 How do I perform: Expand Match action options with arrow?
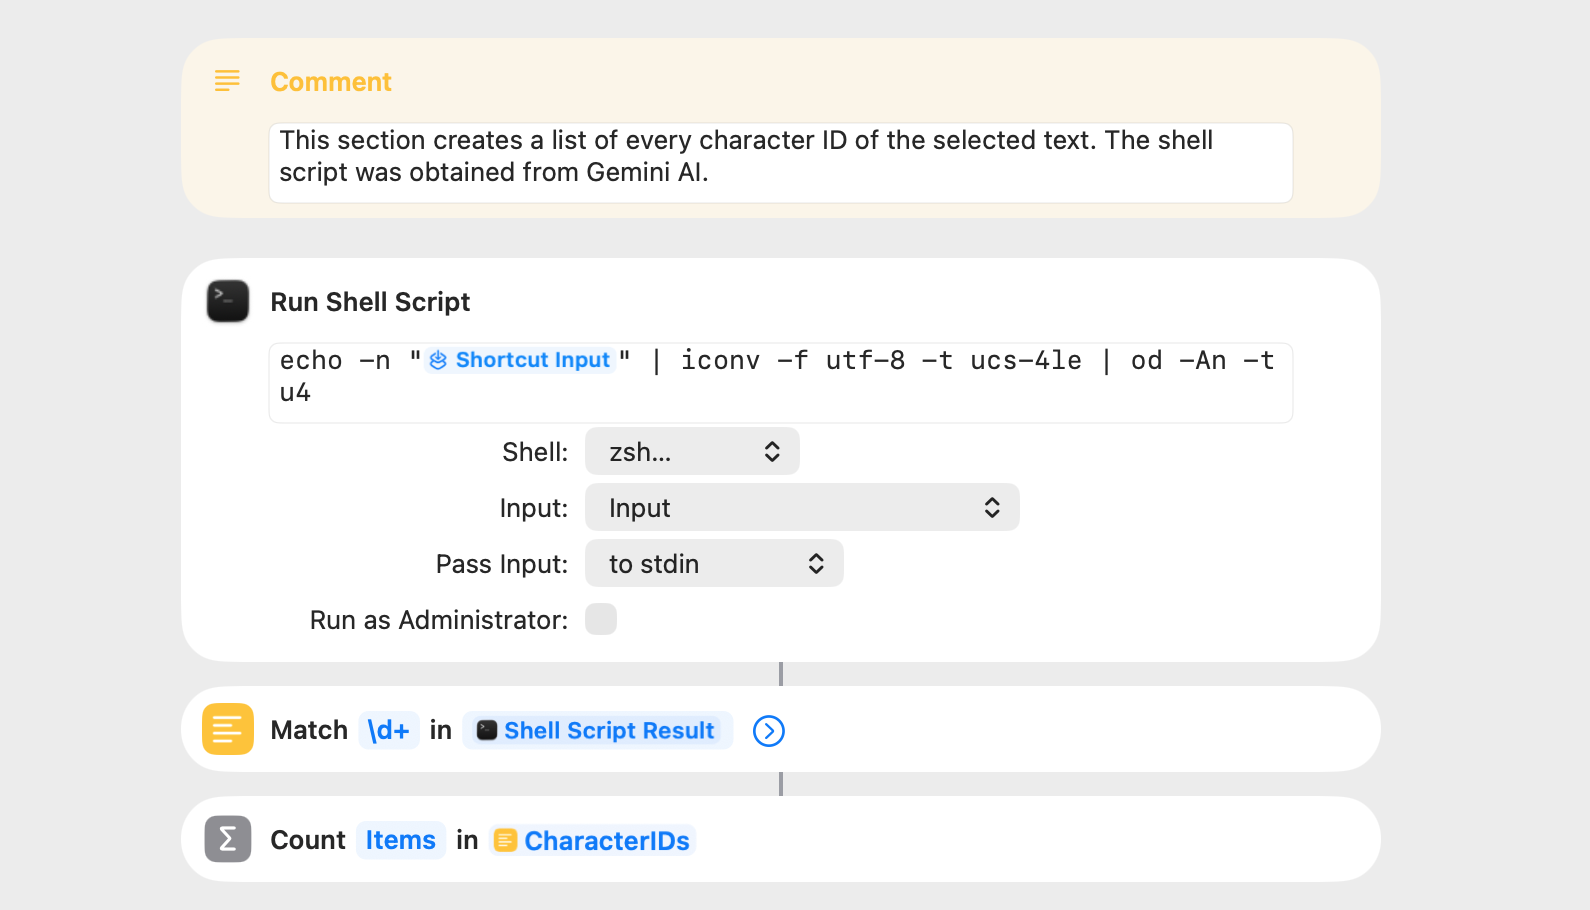768,731
